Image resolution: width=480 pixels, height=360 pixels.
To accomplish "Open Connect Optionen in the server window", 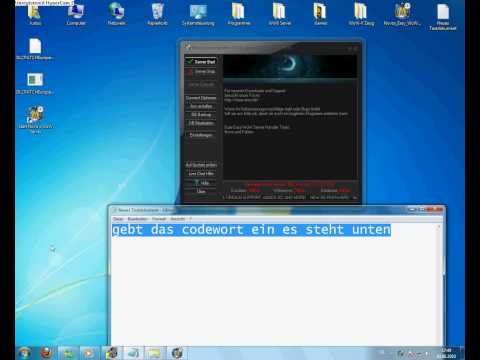I will click(201, 98).
